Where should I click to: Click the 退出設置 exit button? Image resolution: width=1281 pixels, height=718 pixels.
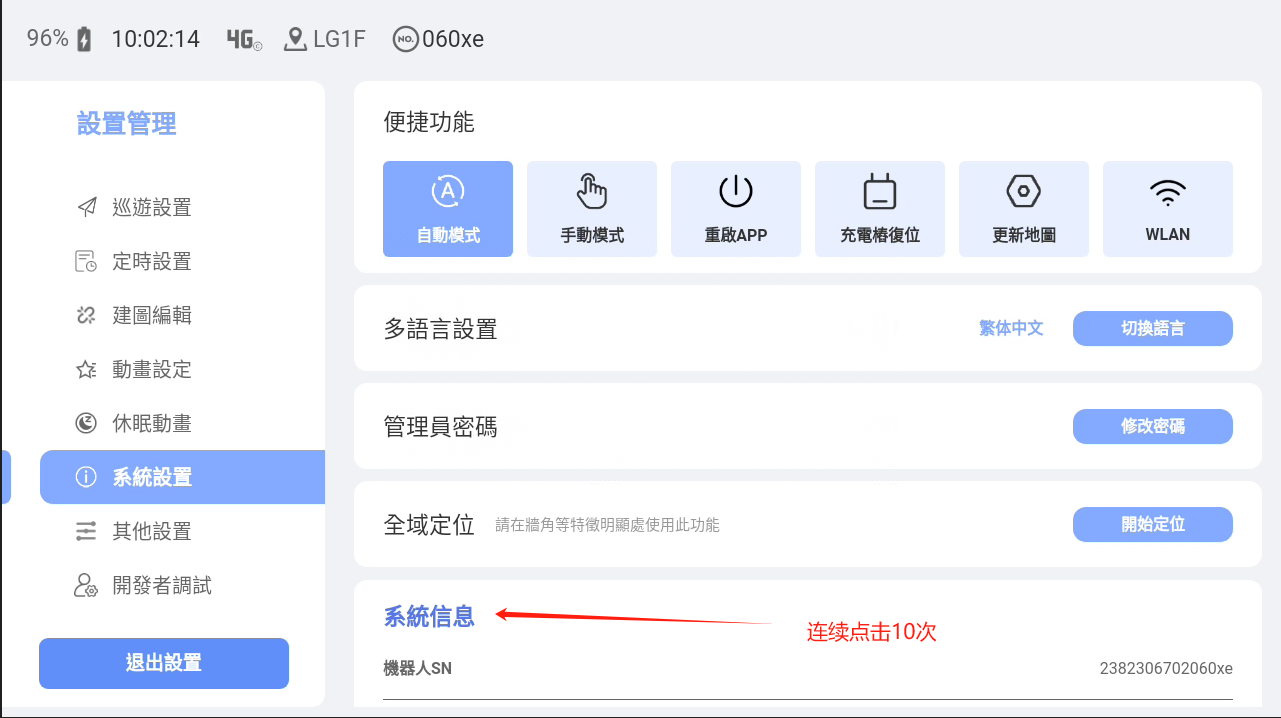(x=164, y=663)
